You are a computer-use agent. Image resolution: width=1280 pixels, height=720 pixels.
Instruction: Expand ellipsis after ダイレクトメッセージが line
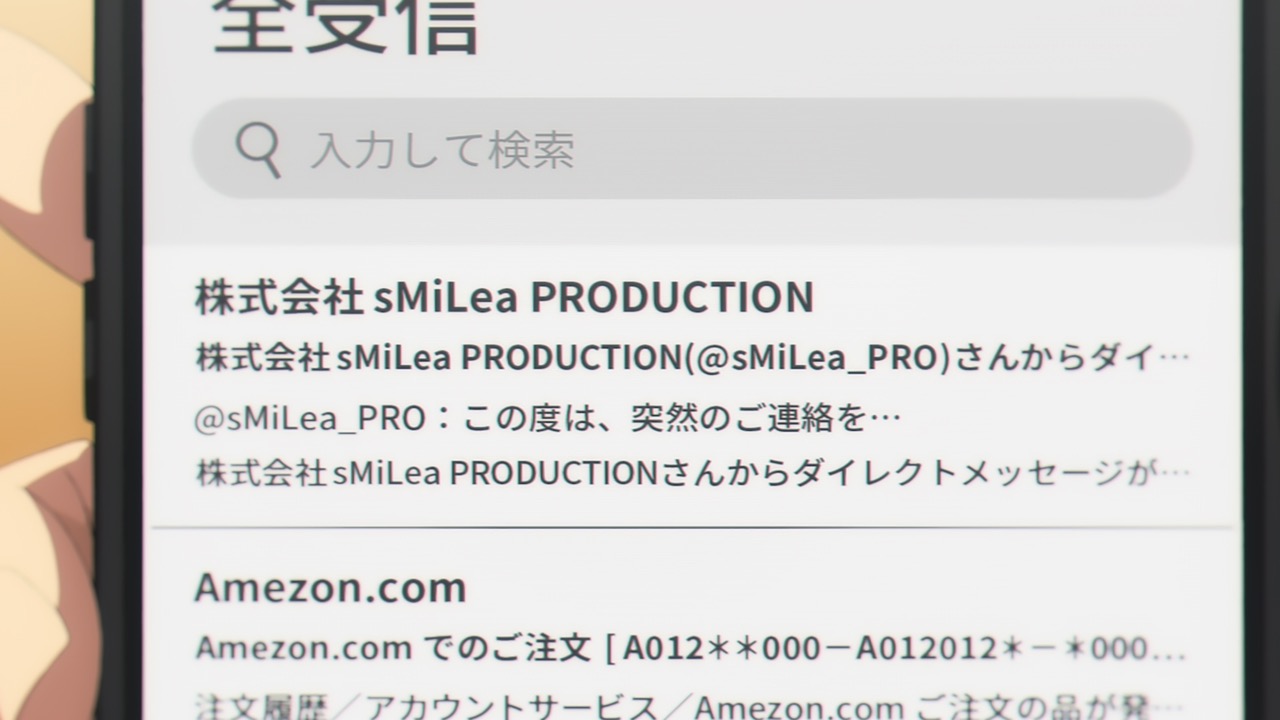tap(1177, 473)
